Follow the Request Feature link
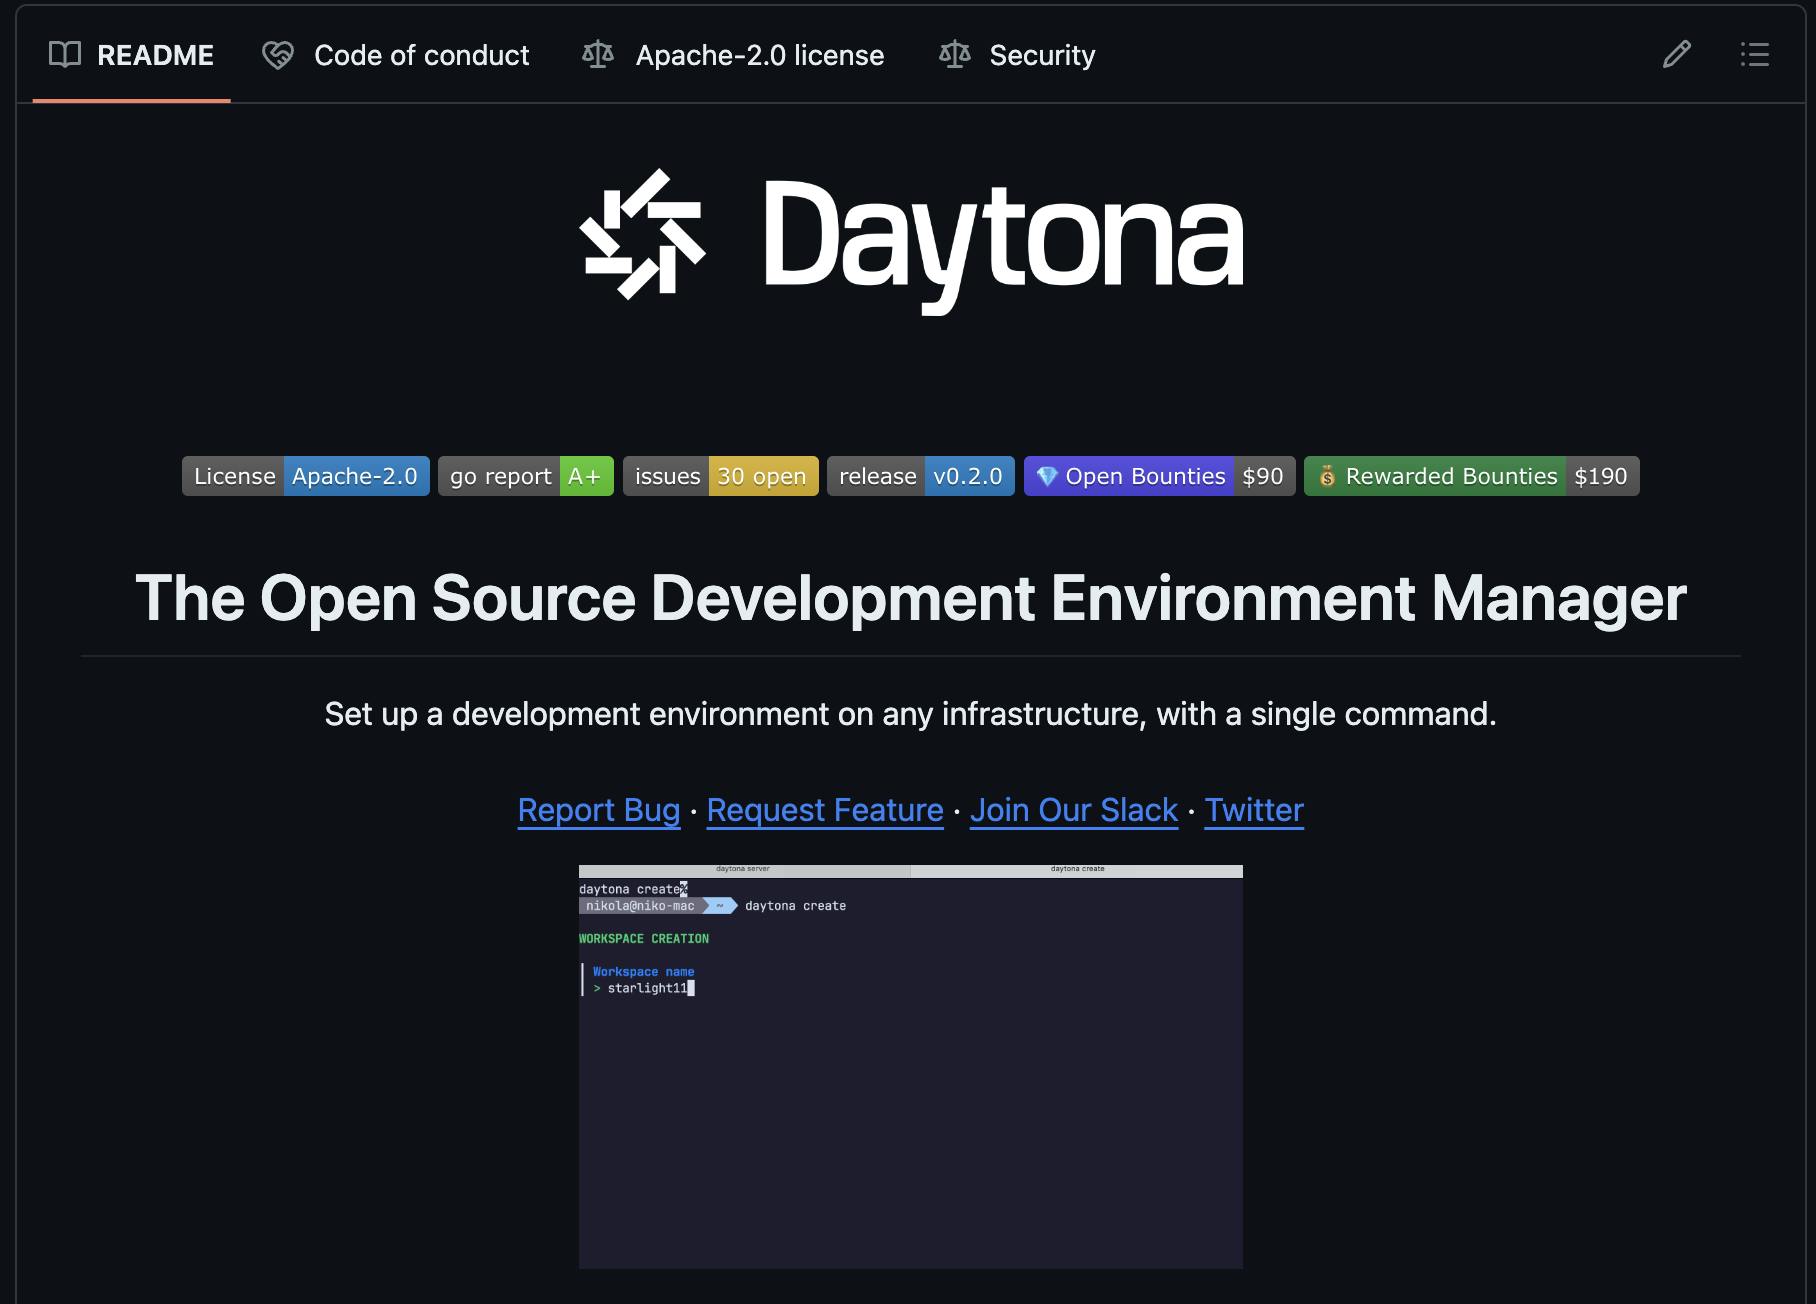This screenshot has width=1816, height=1304. tap(825, 810)
